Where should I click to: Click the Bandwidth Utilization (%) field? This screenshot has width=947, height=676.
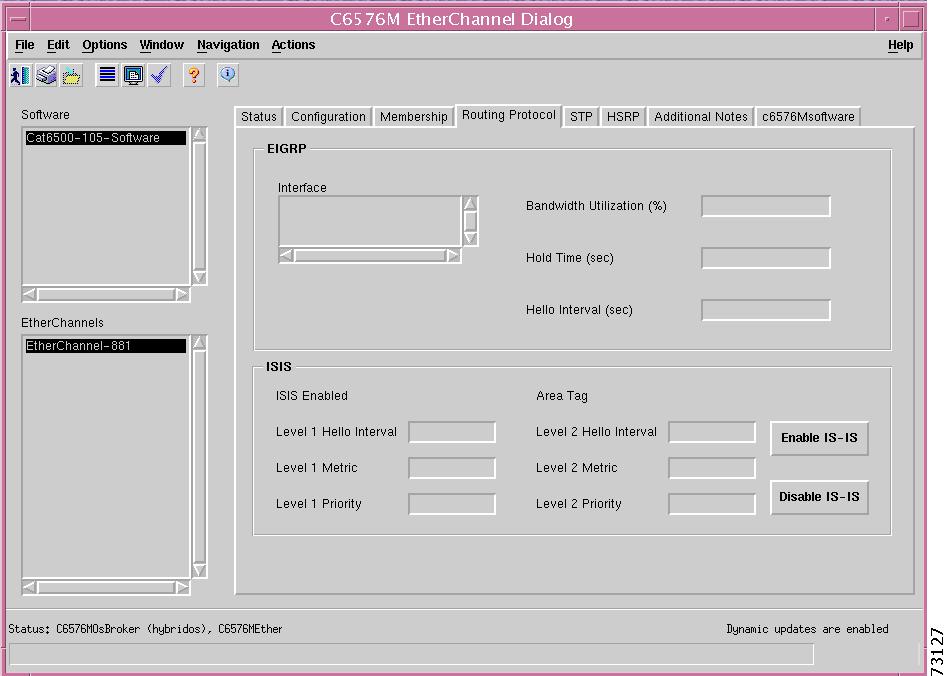pos(766,206)
